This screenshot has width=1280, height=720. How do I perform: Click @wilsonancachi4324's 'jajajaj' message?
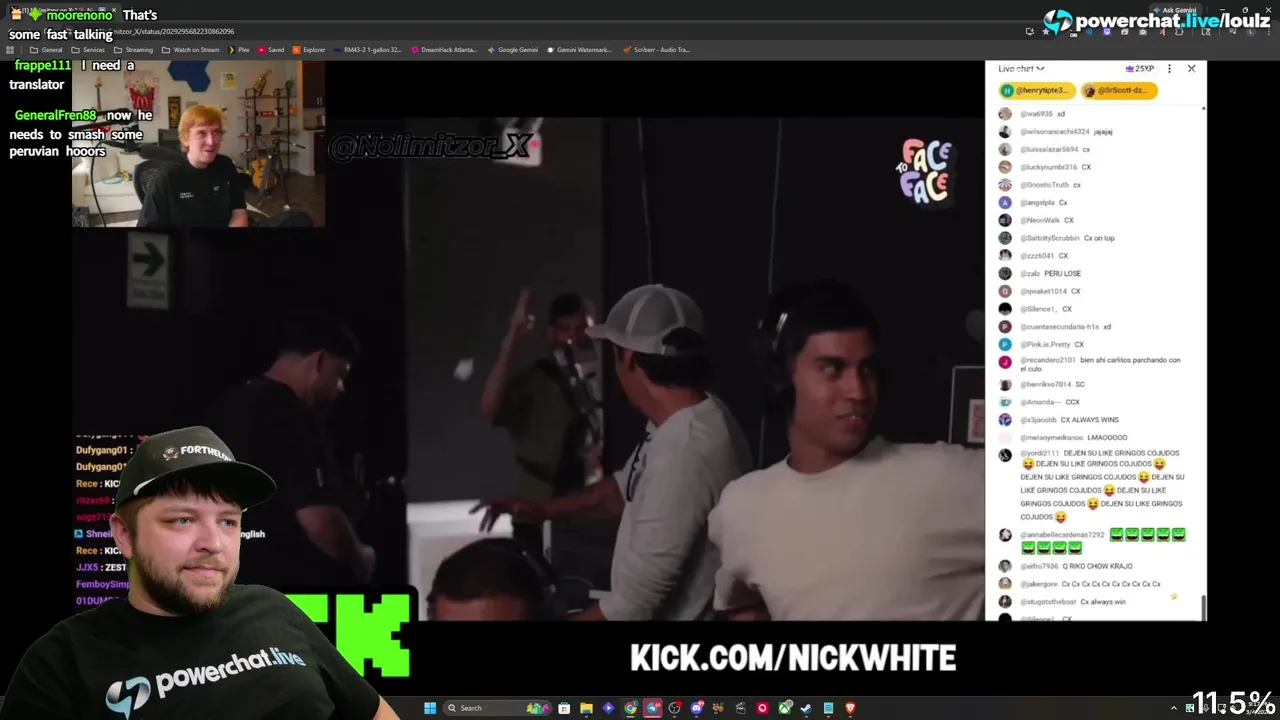[x=1102, y=131]
